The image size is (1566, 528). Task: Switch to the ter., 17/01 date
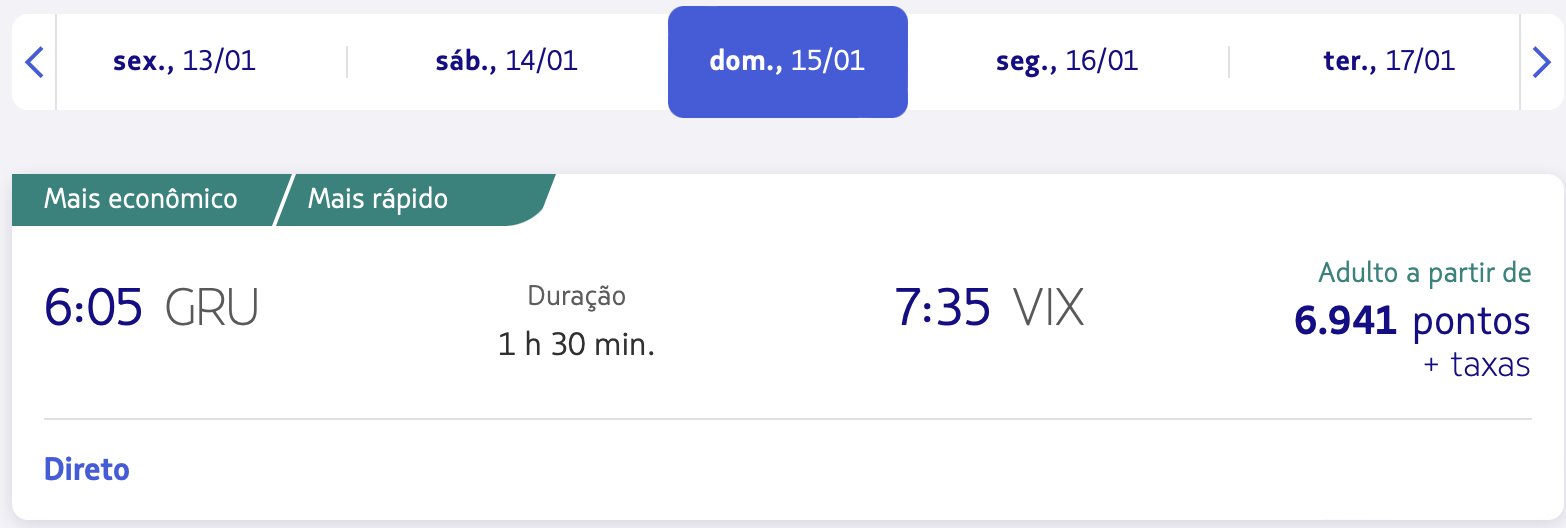1388,62
